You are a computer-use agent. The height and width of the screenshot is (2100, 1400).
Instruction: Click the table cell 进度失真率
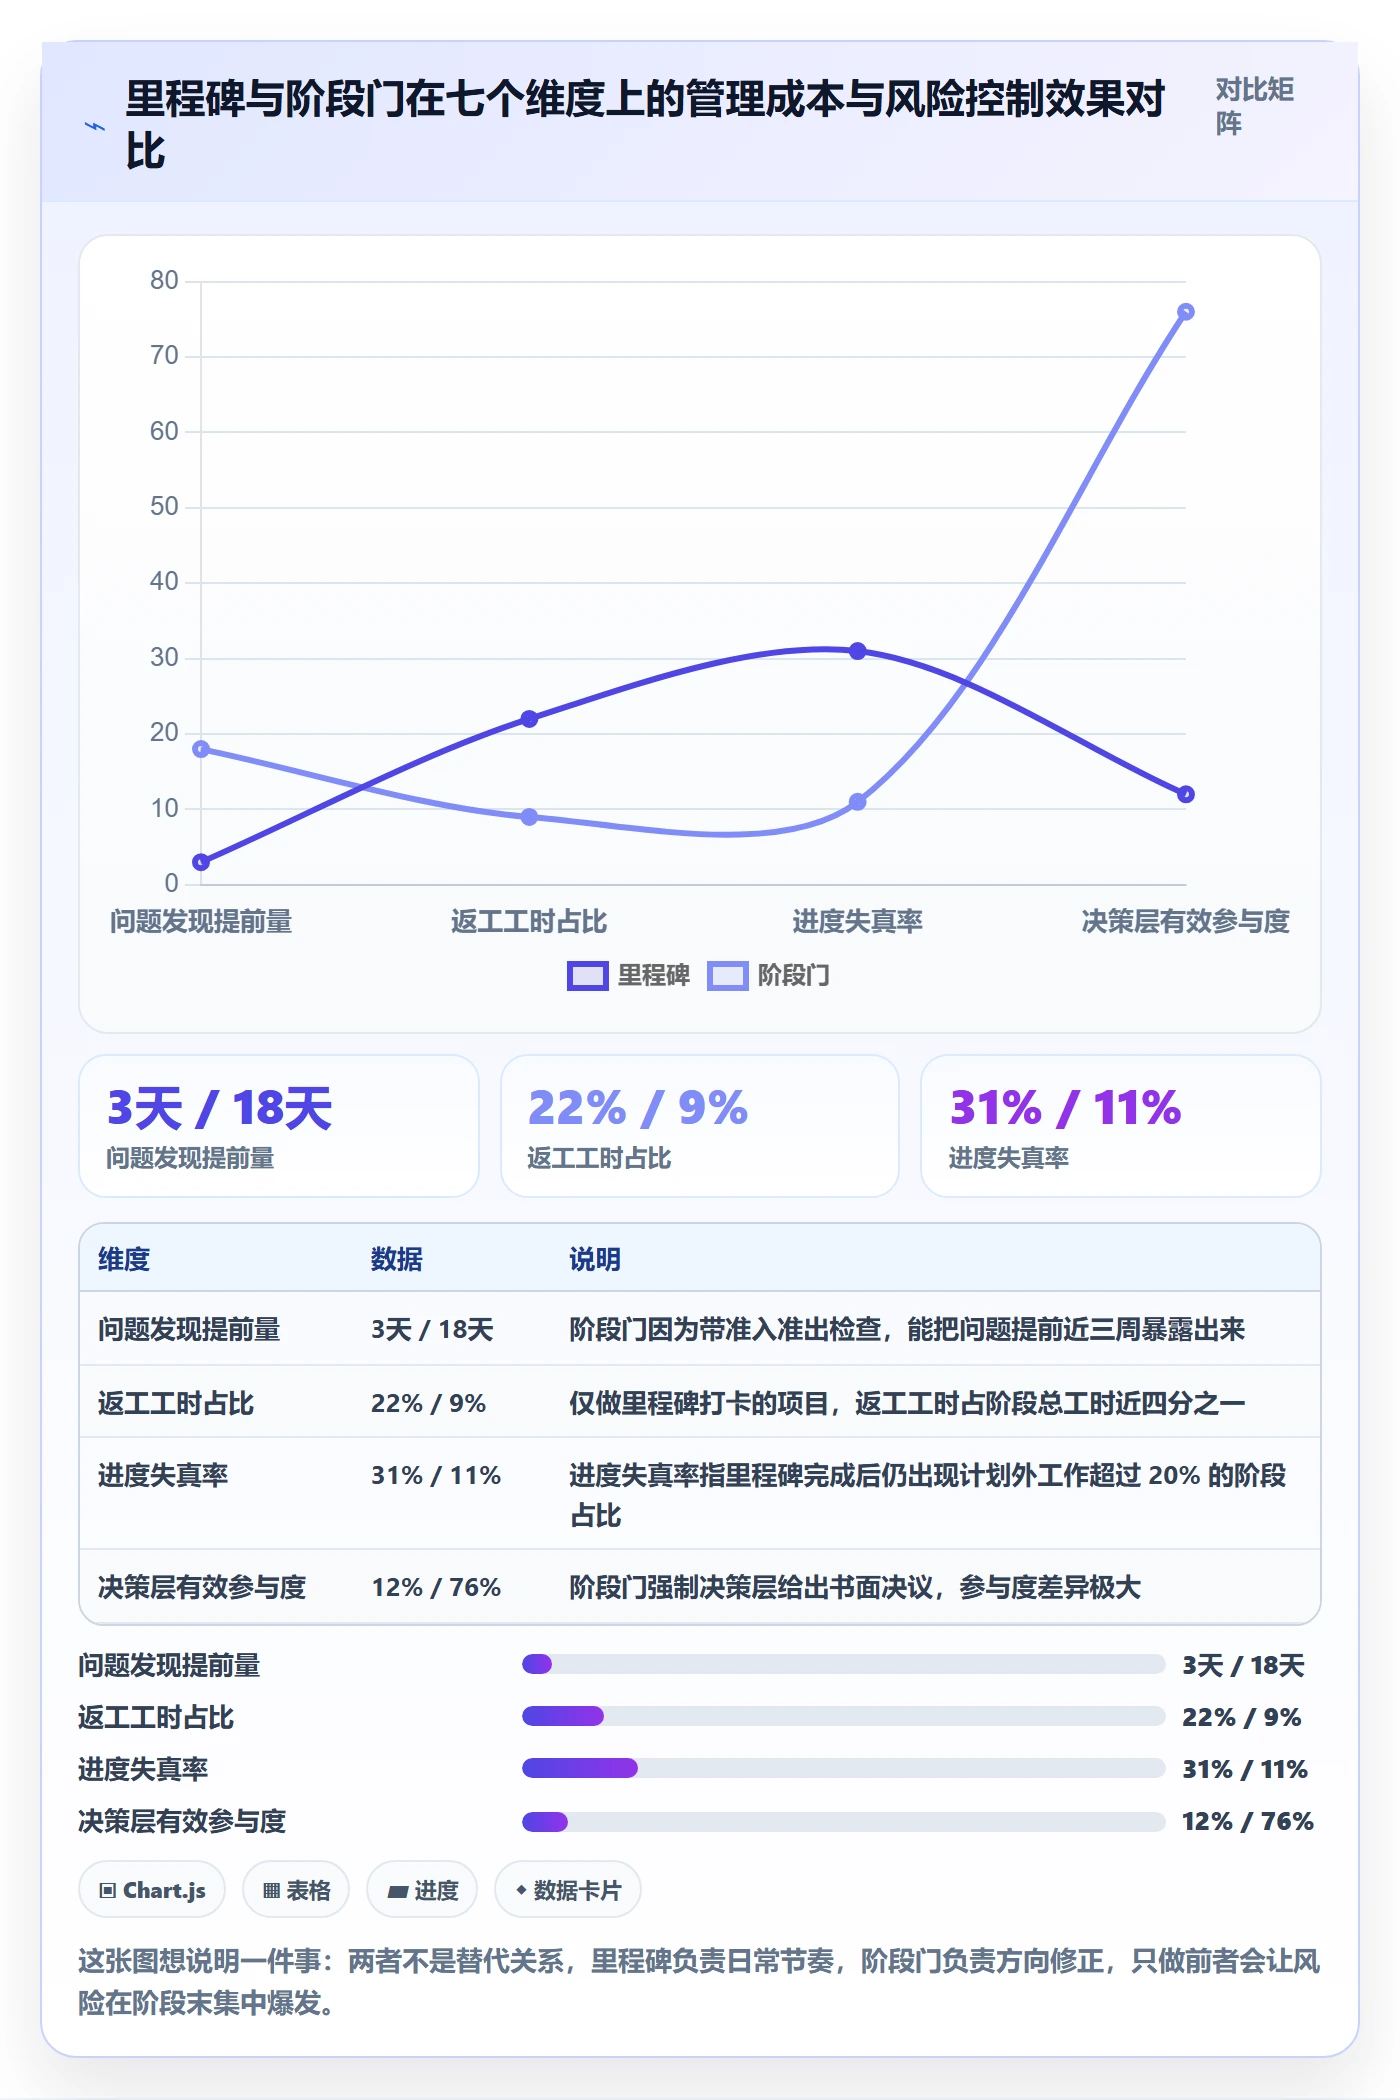coord(163,1475)
